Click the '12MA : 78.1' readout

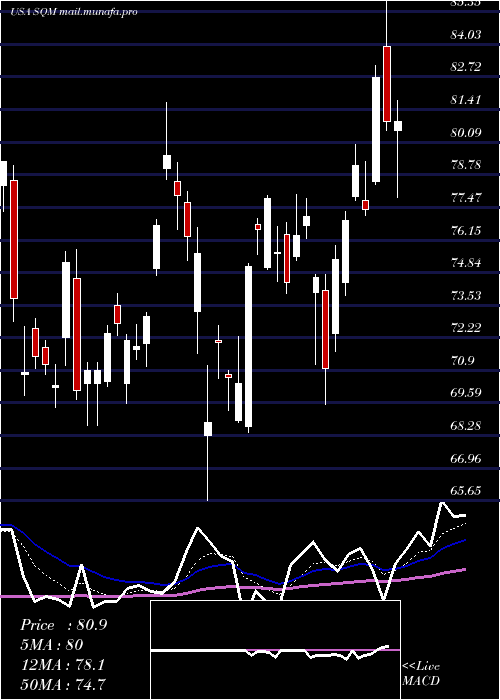[x=62, y=665]
